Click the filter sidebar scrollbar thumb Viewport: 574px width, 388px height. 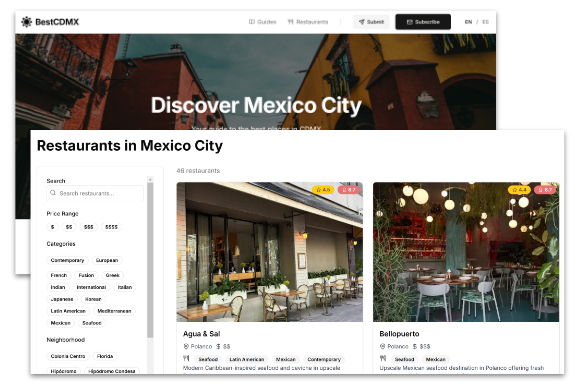click(150, 260)
